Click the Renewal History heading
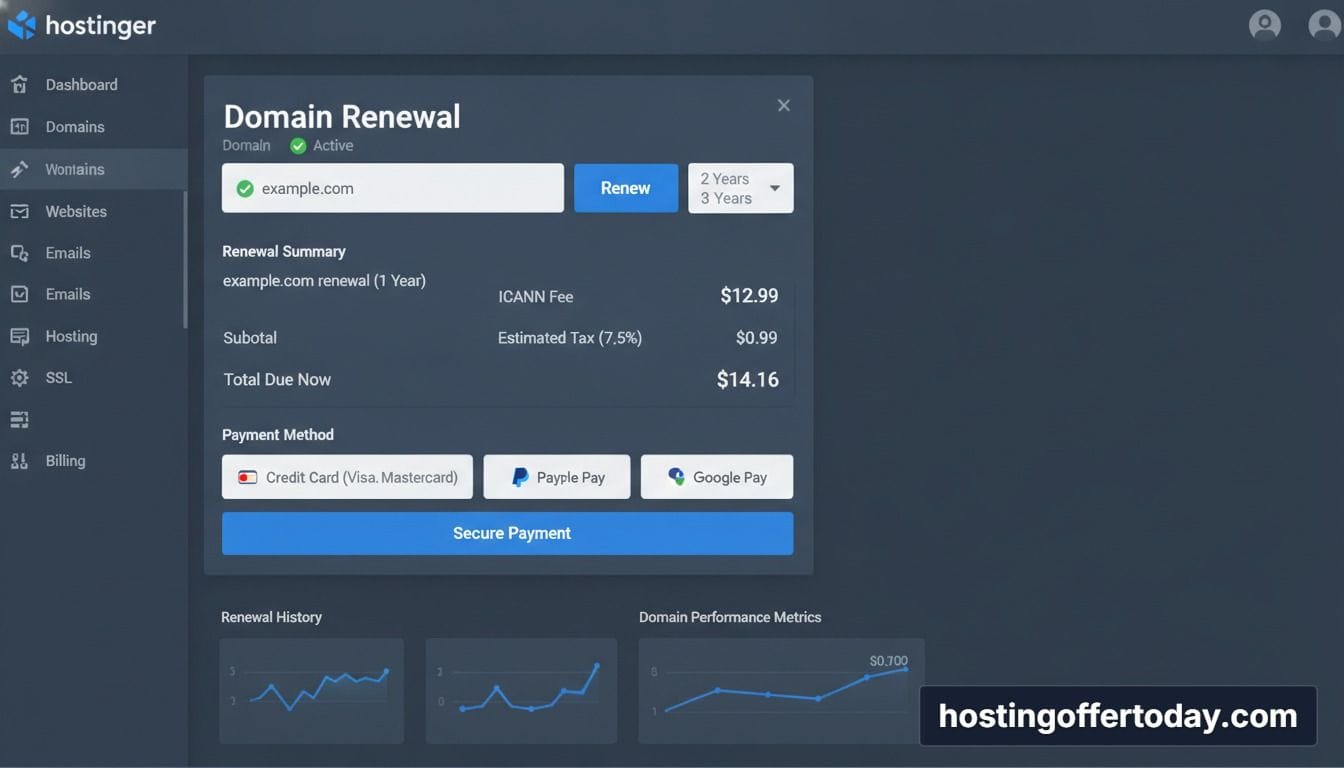The width and height of the screenshot is (1344, 768). (271, 617)
